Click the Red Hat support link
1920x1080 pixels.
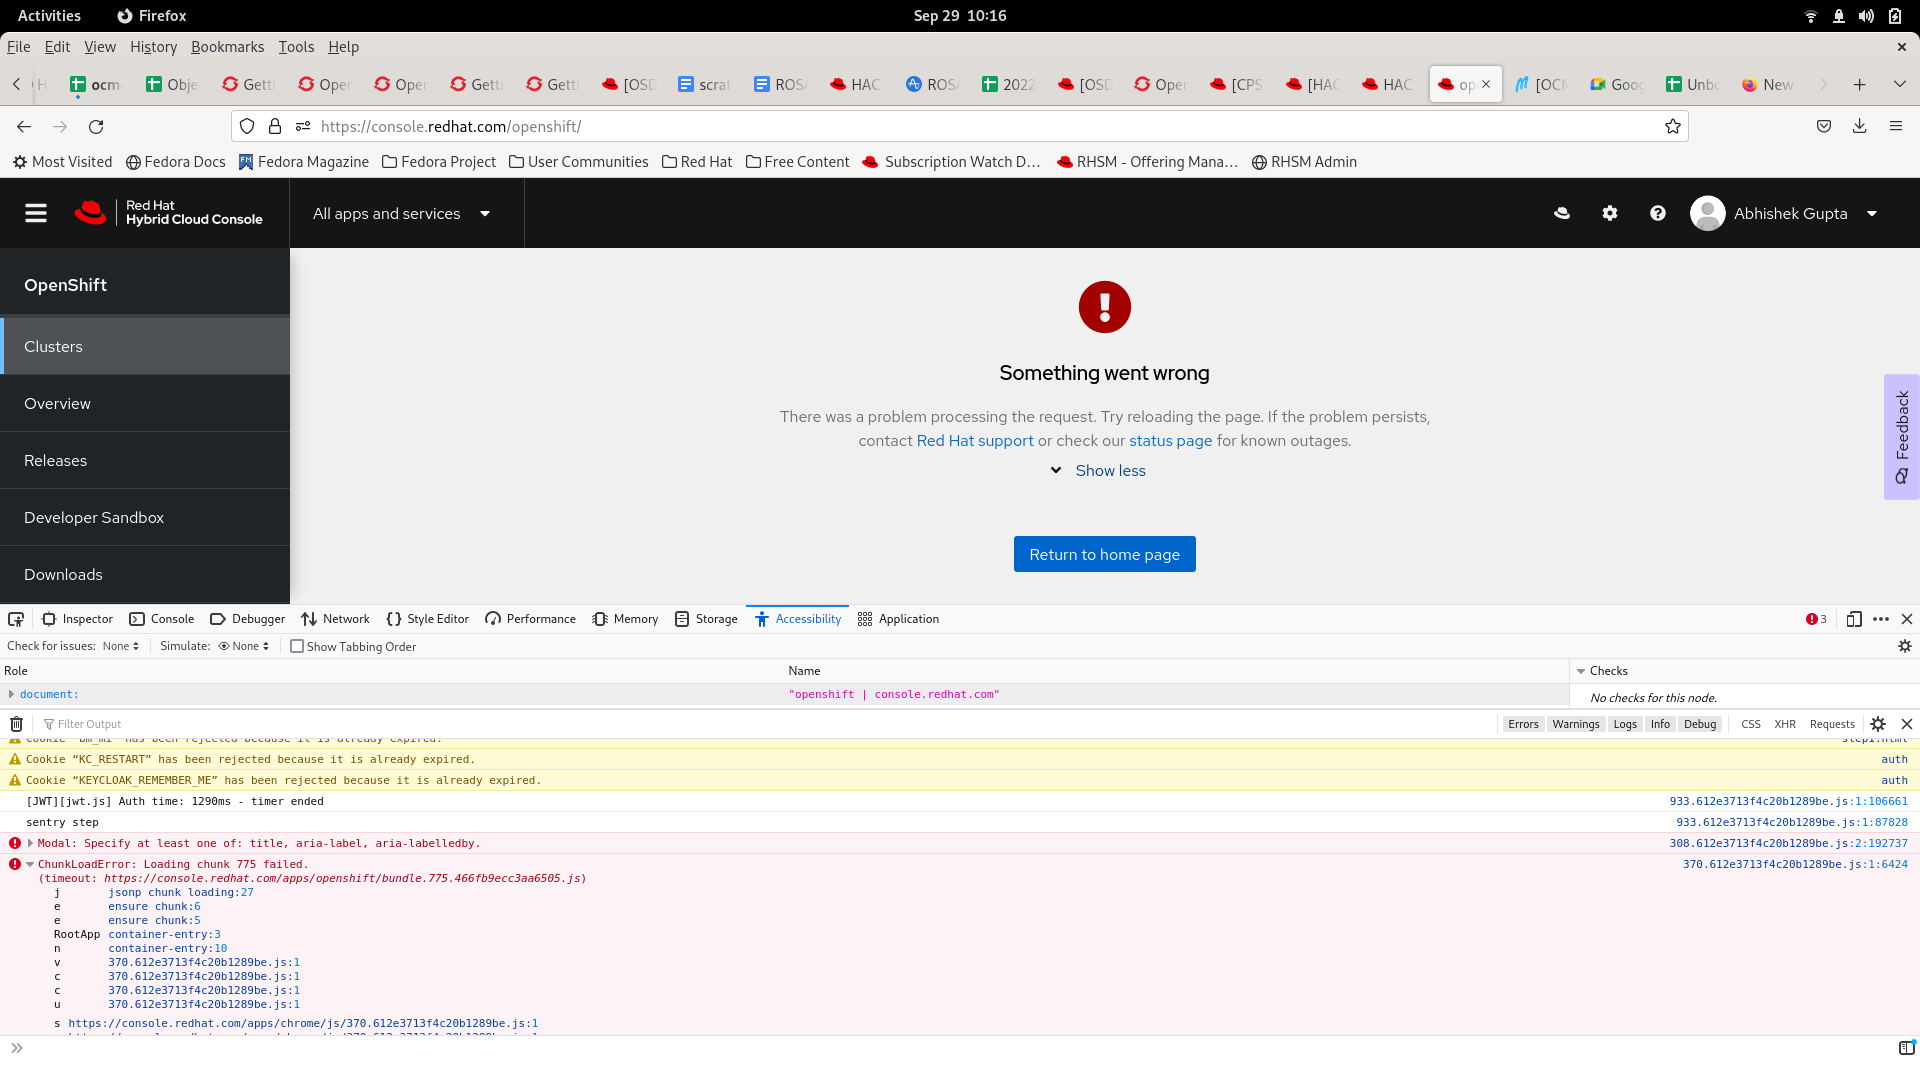(x=975, y=441)
